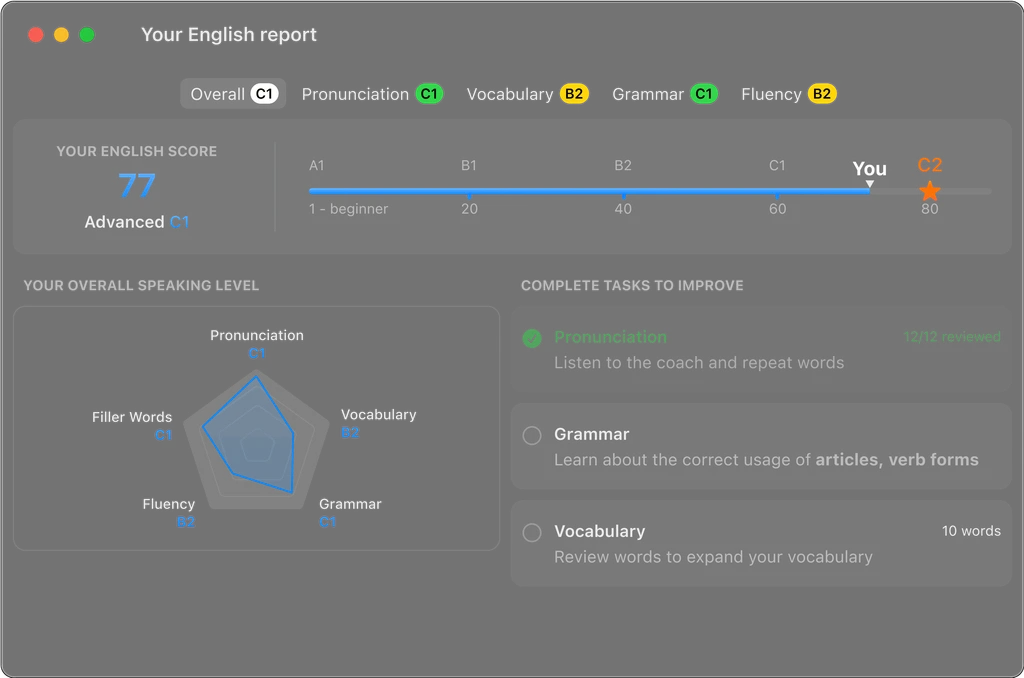The height and width of the screenshot is (678, 1024).
Task: Click the green C1 badge on the Pronunciation tab
Action: 429,93
